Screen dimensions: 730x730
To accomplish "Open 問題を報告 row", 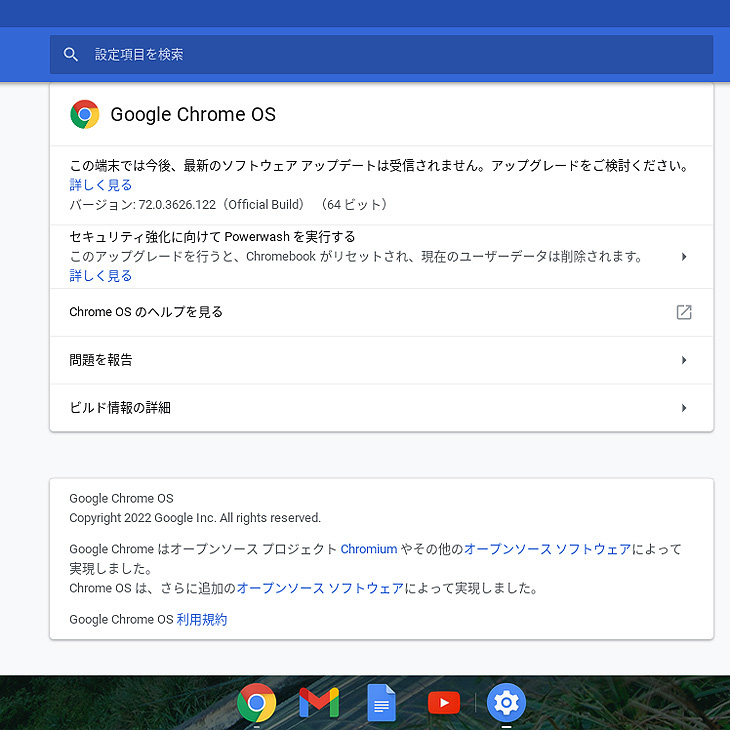I will click(381, 360).
